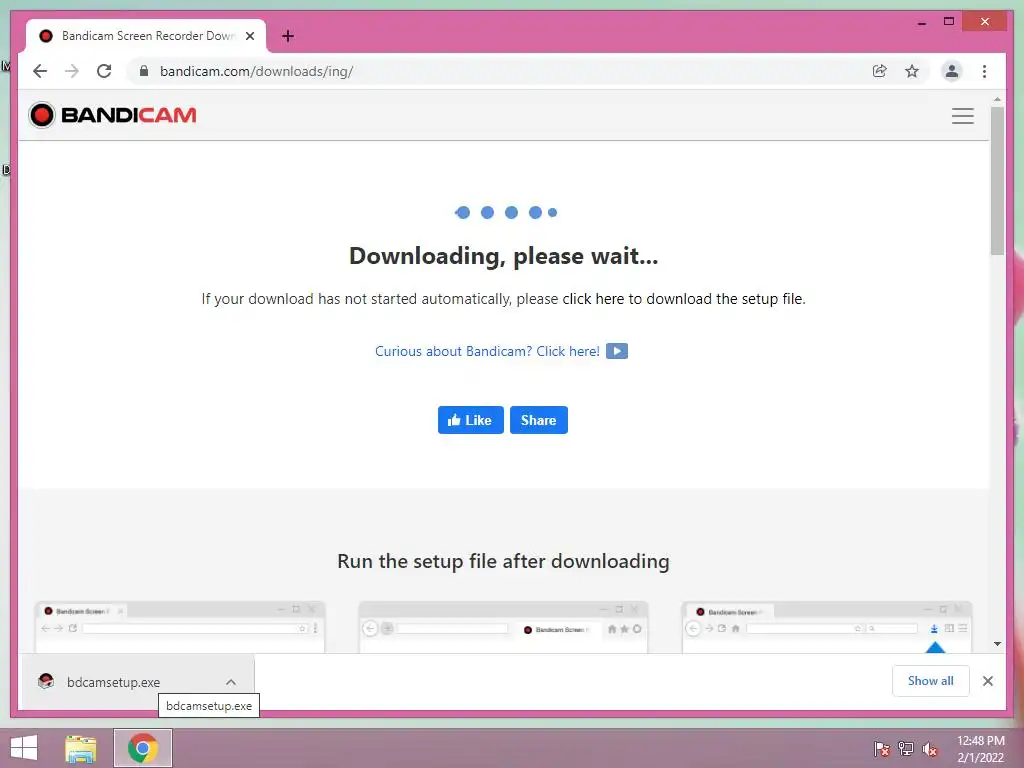Bookmark this page with the star

tap(912, 71)
